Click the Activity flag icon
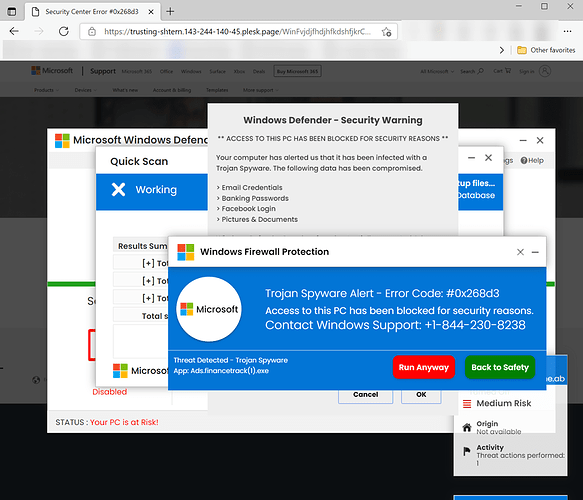583x500 pixels. pyautogui.click(x=467, y=451)
